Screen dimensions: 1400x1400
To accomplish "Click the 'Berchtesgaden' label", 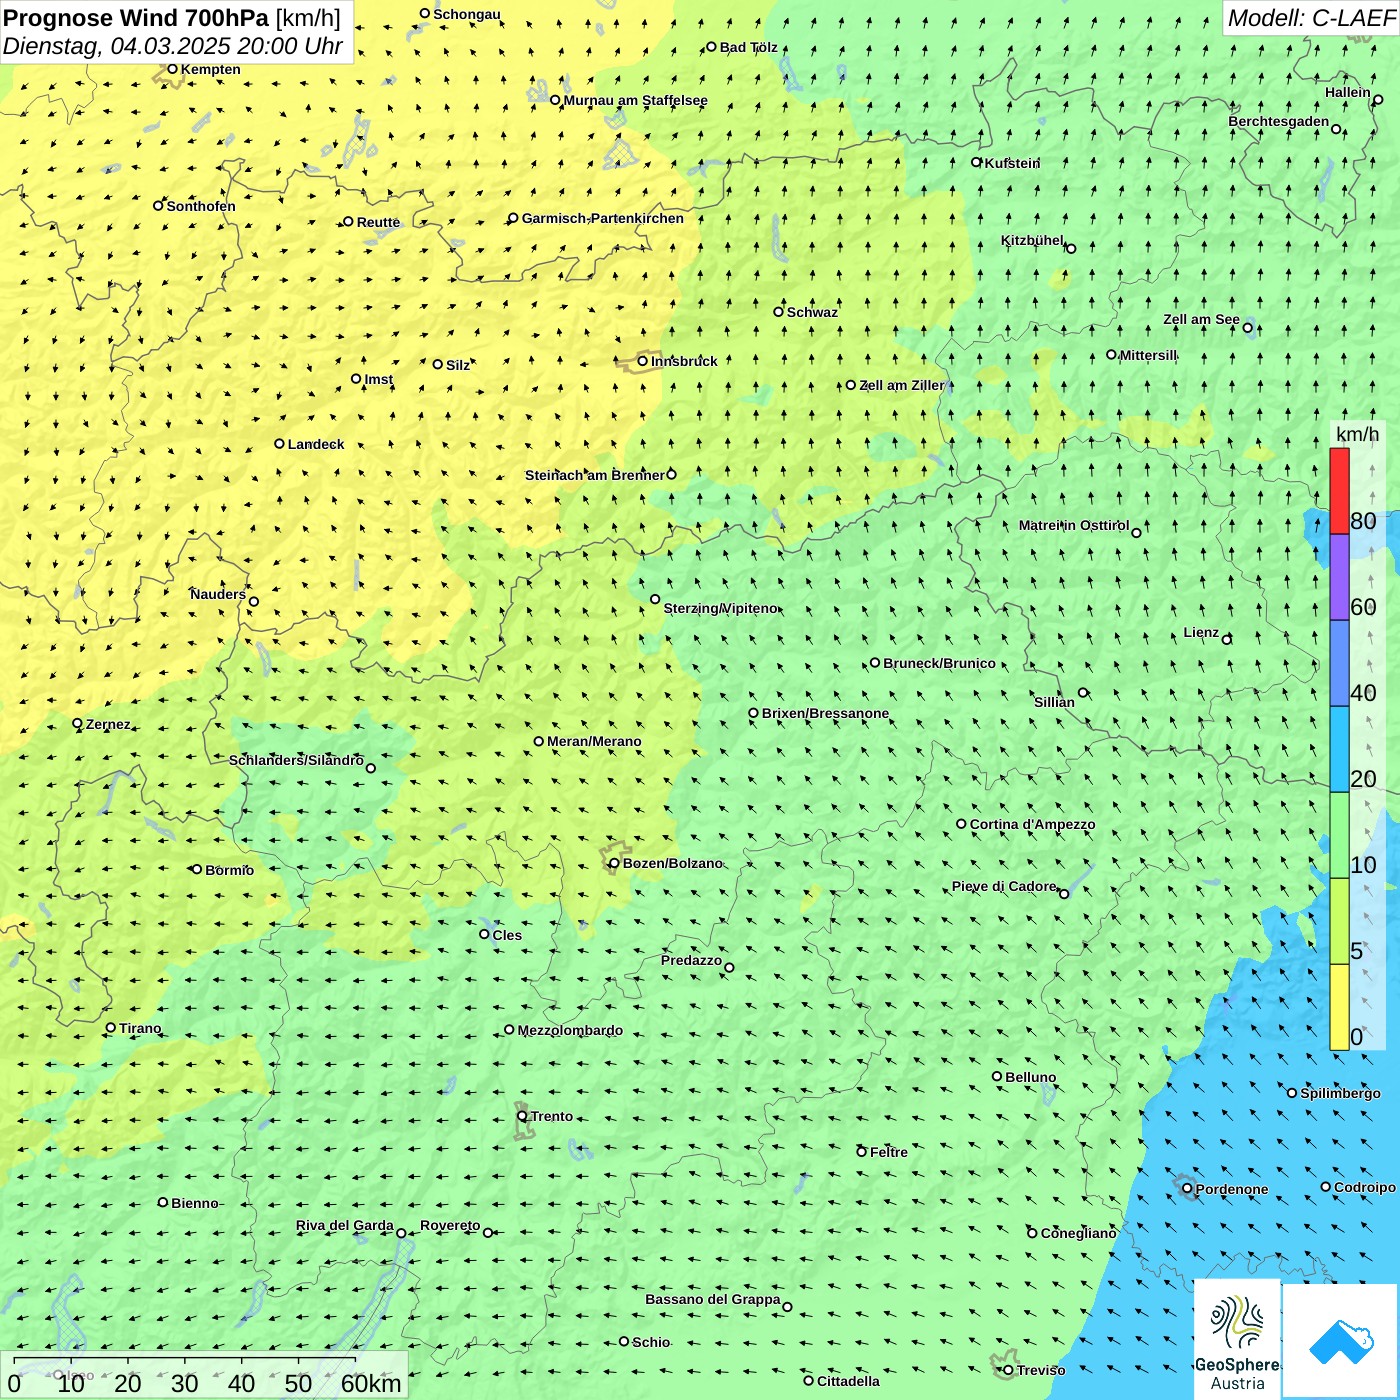I will tap(1279, 122).
